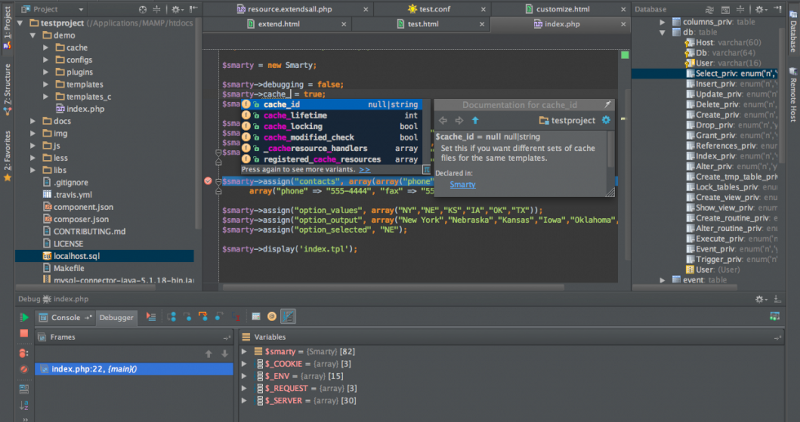Collapse the testproject root folder
This screenshot has width=800, height=422.
tap(20, 23)
